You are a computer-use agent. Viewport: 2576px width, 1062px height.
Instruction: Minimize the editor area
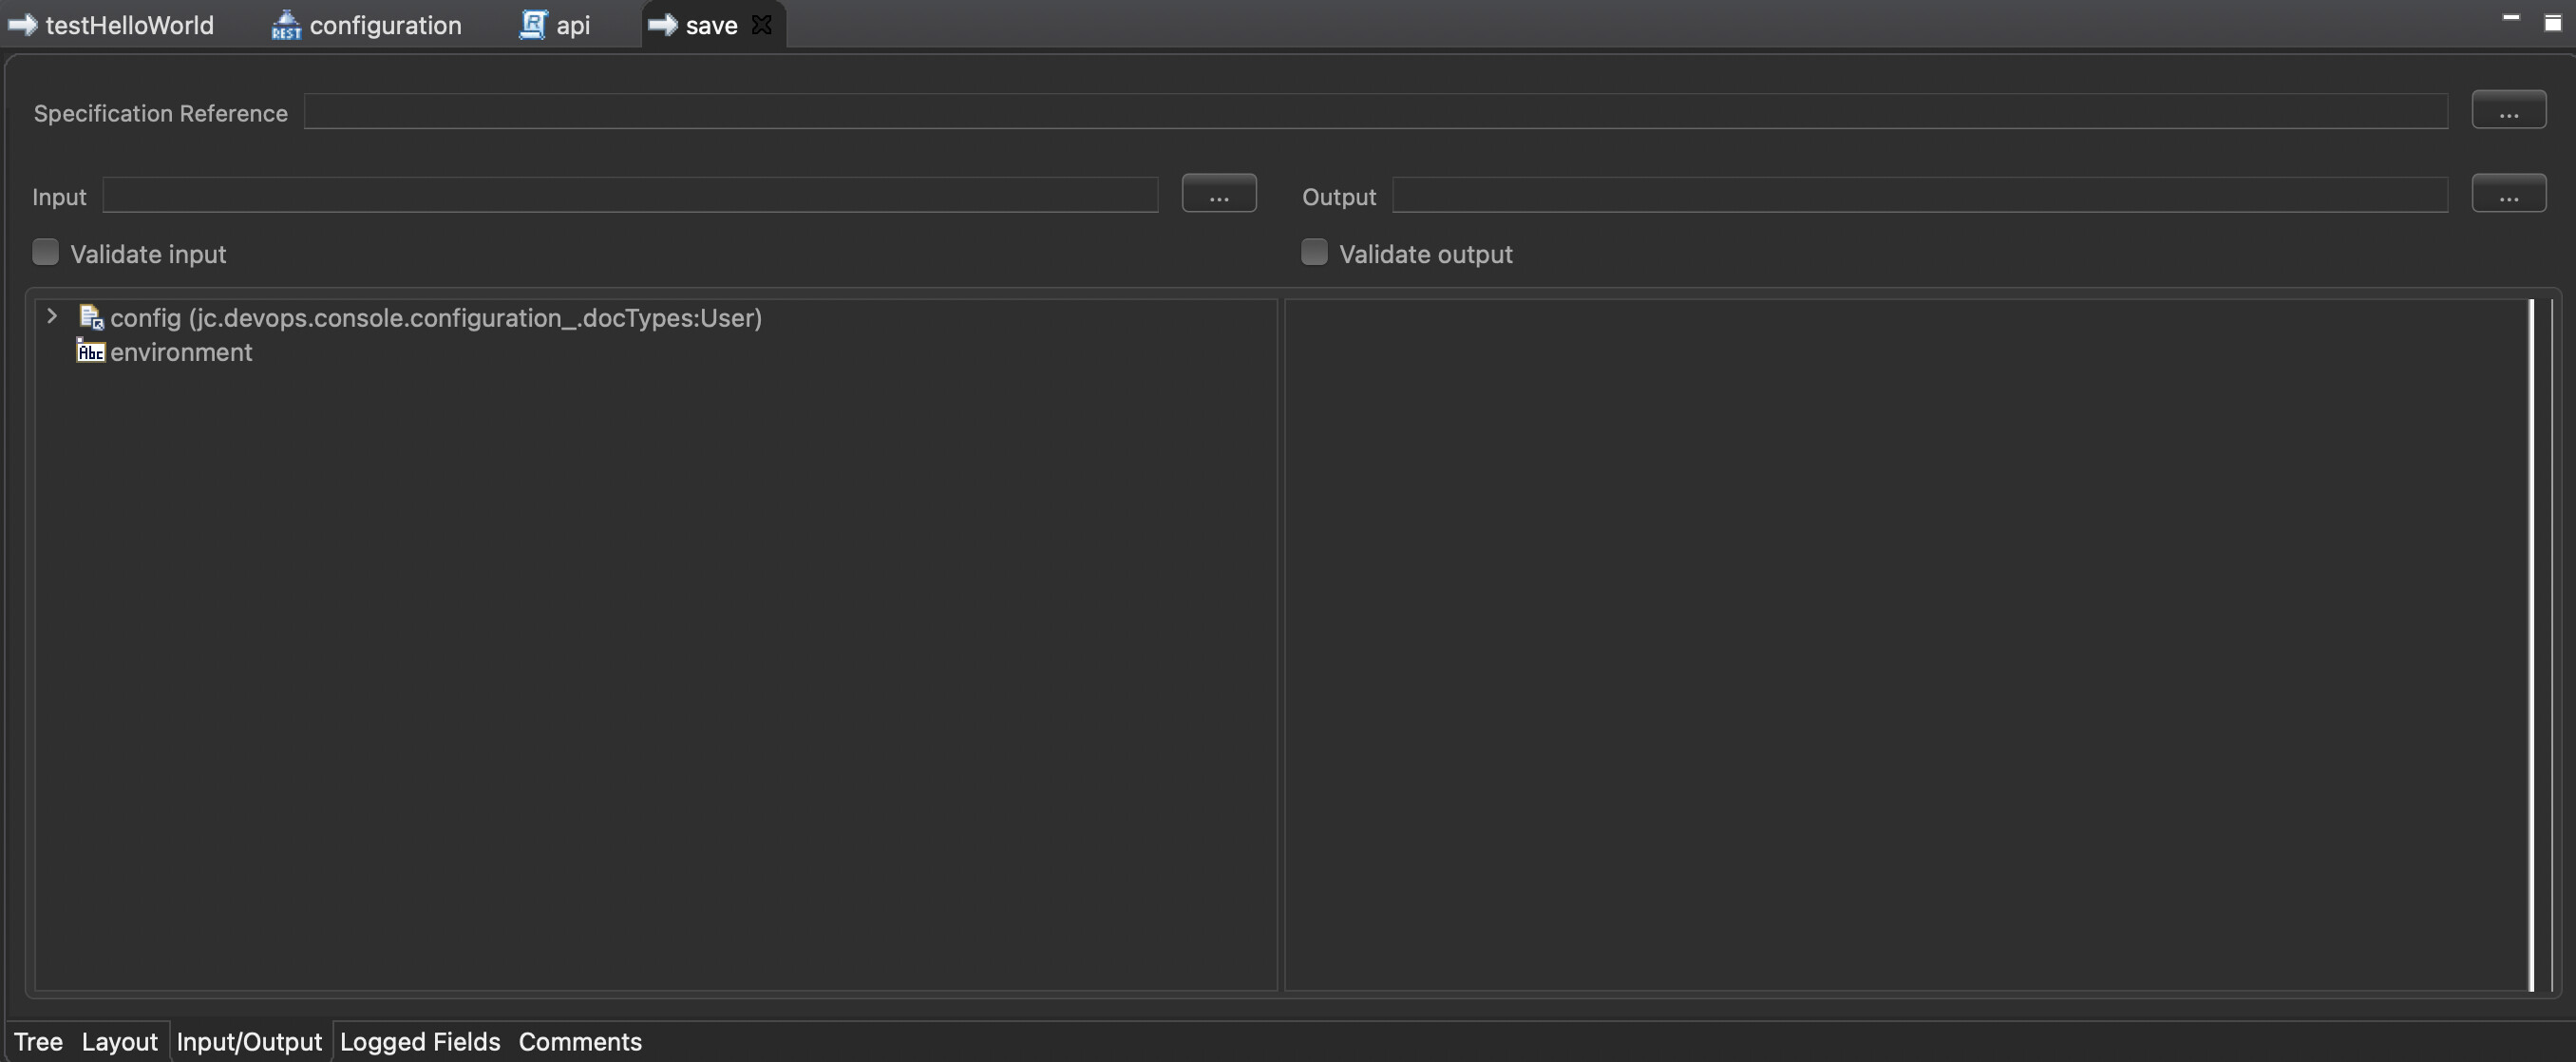[x=2510, y=19]
